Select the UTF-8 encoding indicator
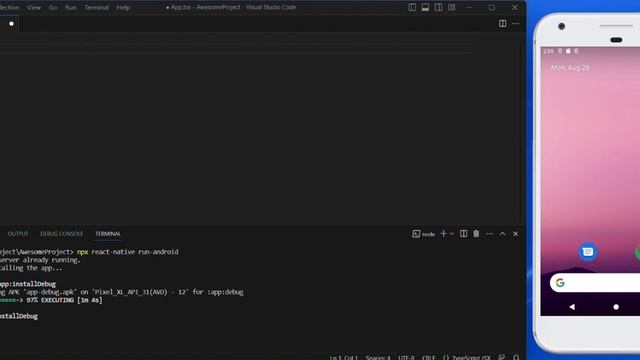The width and height of the screenshot is (640, 360). coord(406,358)
